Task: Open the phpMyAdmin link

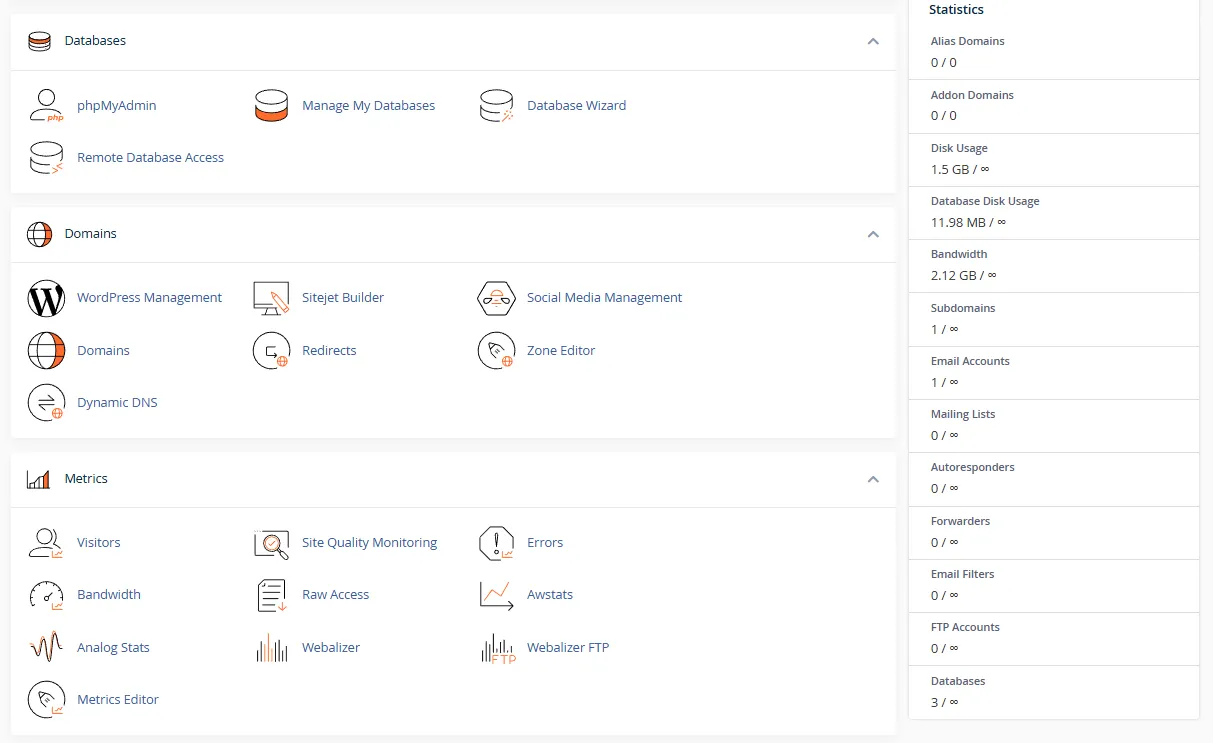Action: point(116,105)
